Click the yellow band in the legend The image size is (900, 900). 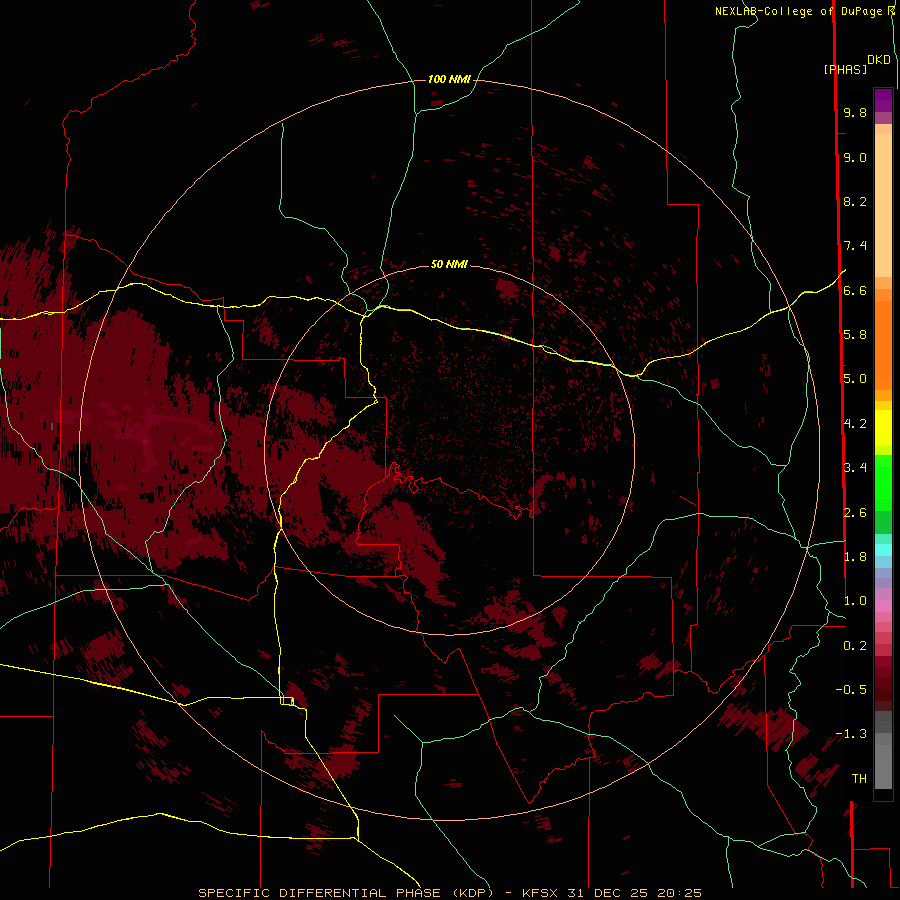click(883, 428)
